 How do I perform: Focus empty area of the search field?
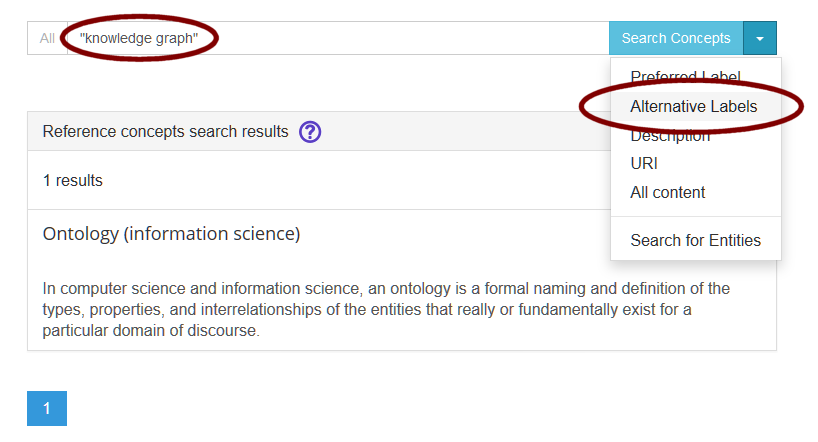[x=402, y=38]
